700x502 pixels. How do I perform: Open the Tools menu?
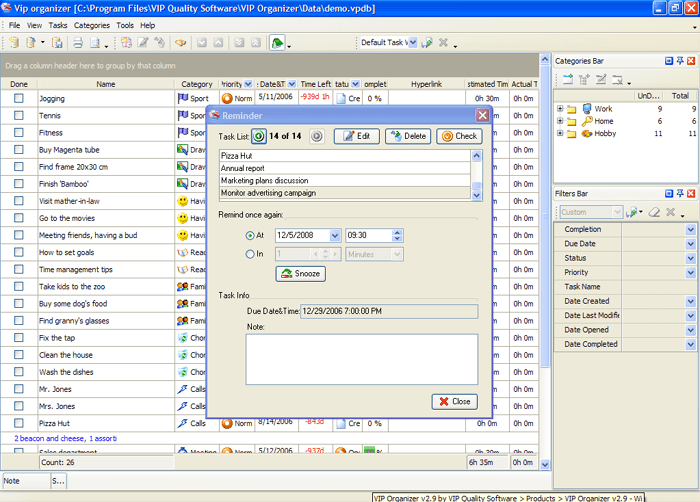tap(125, 25)
